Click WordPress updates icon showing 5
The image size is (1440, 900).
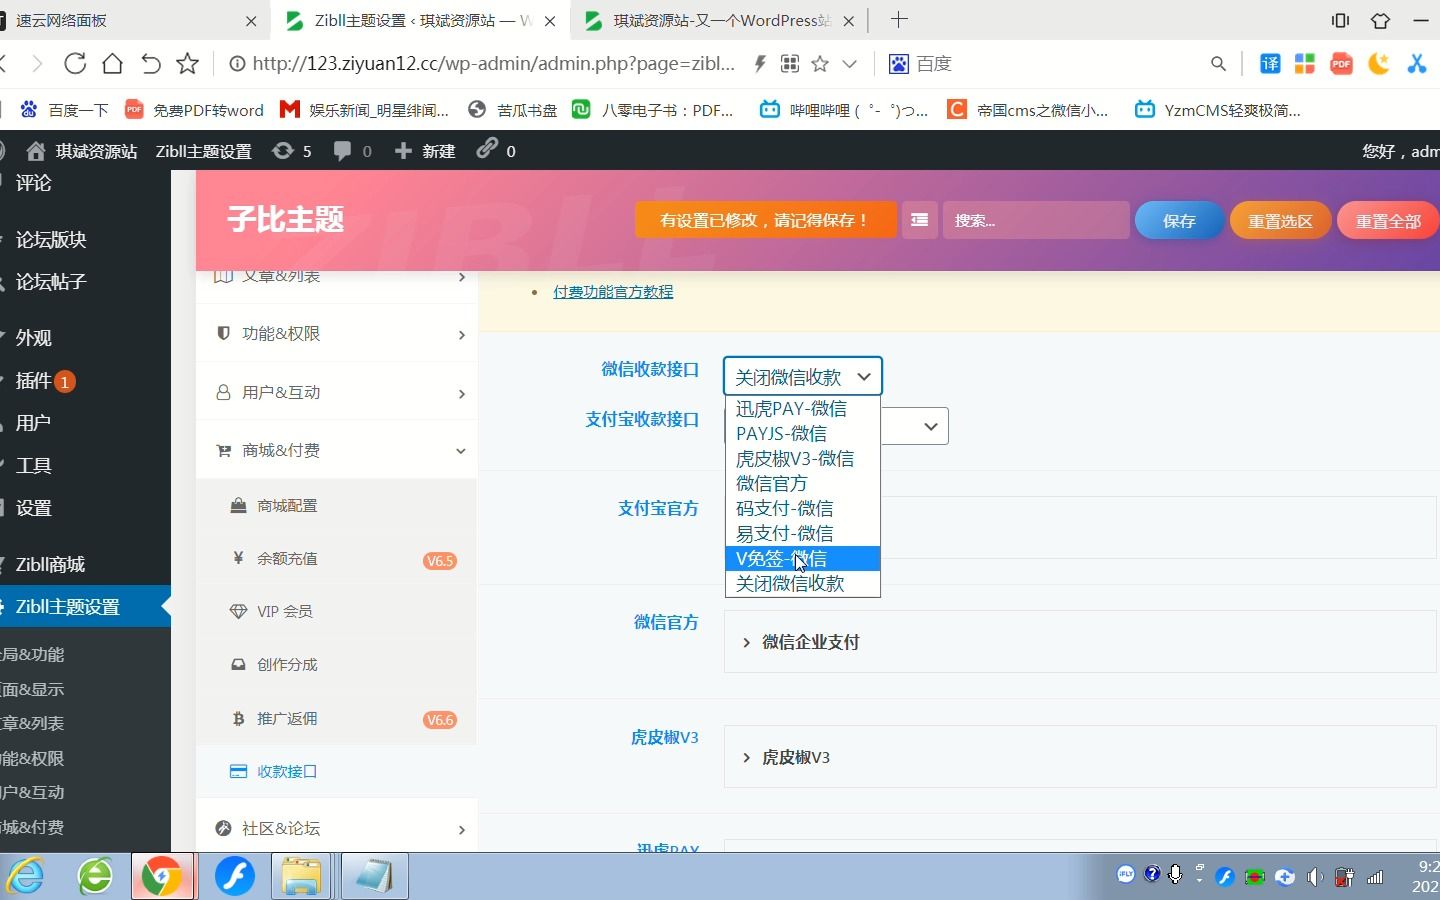point(292,151)
